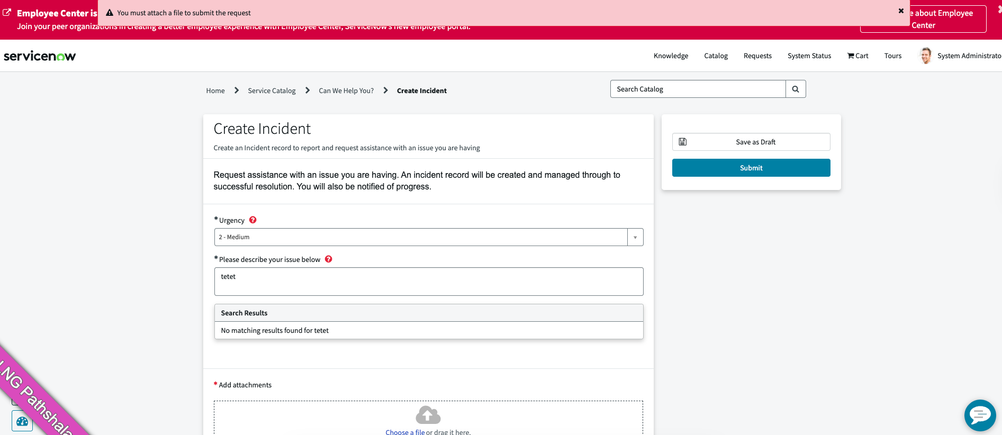The image size is (1002, 435).
Task: Click the cloud upload icon
Action: (x=428, y=414)
